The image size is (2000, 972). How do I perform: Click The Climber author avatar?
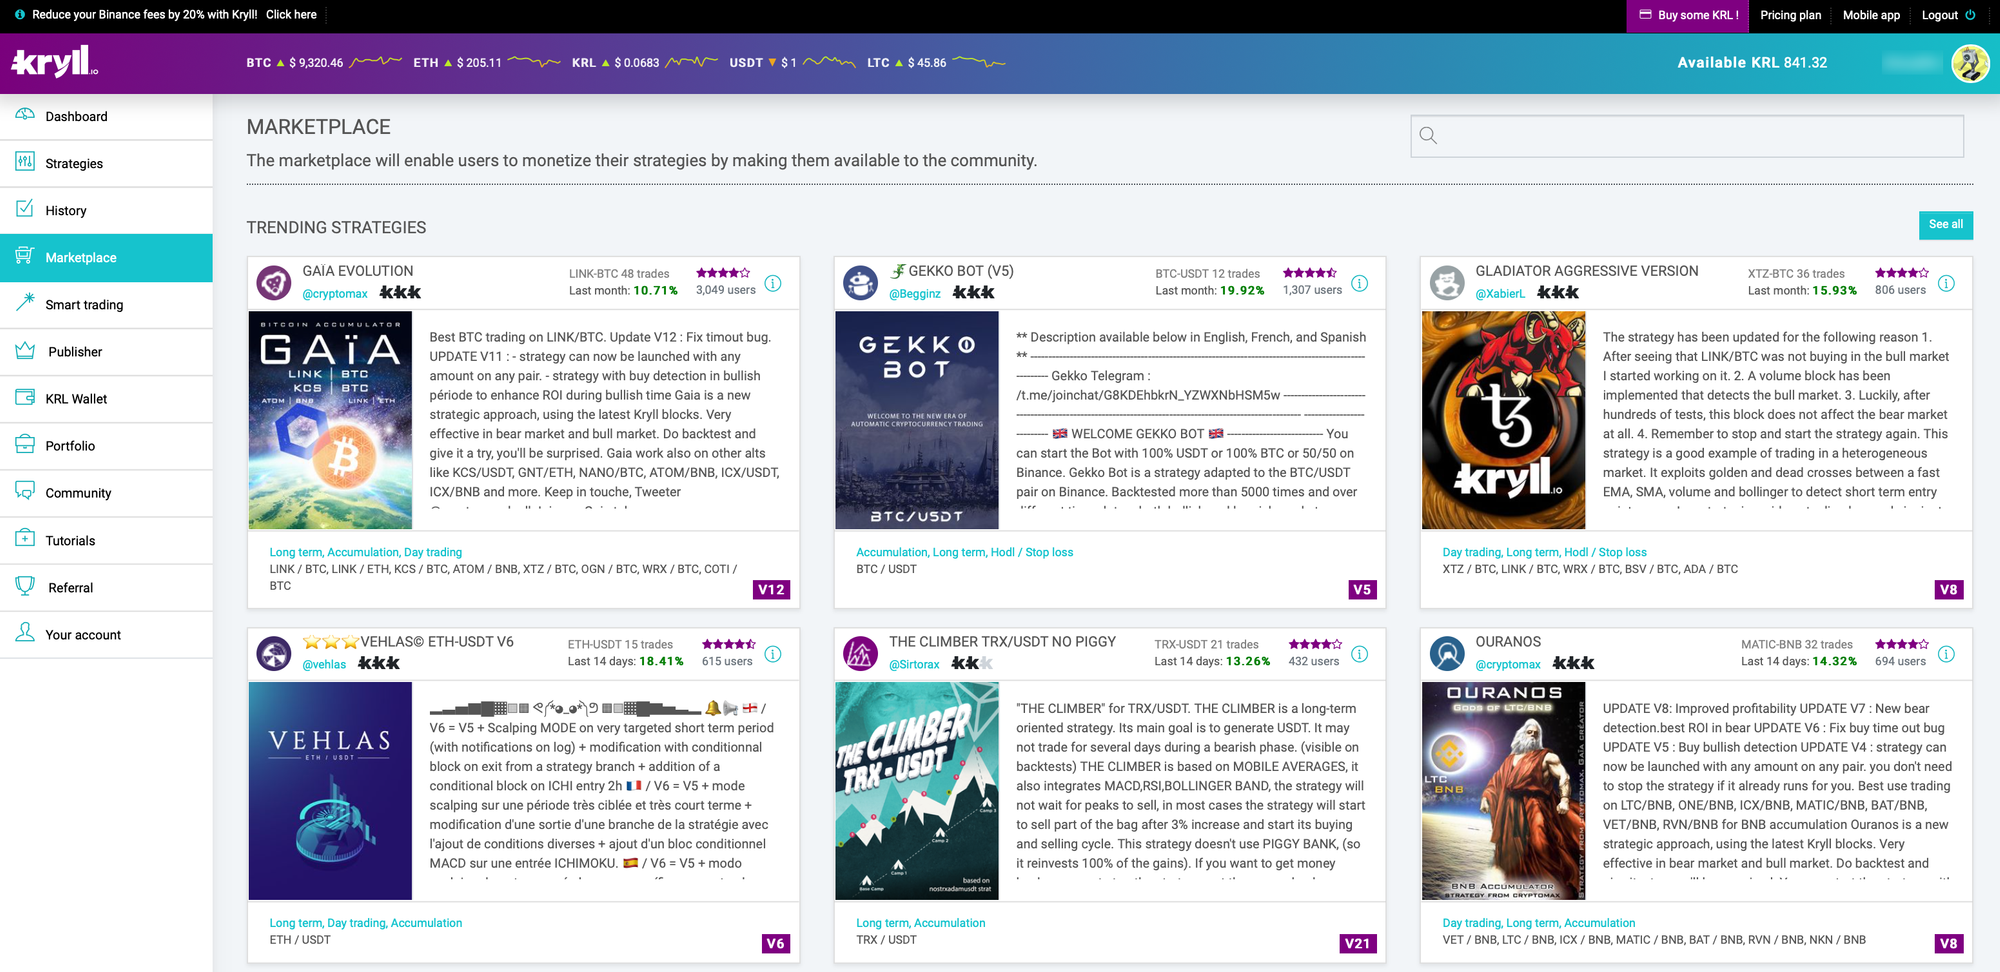(860, 654)
